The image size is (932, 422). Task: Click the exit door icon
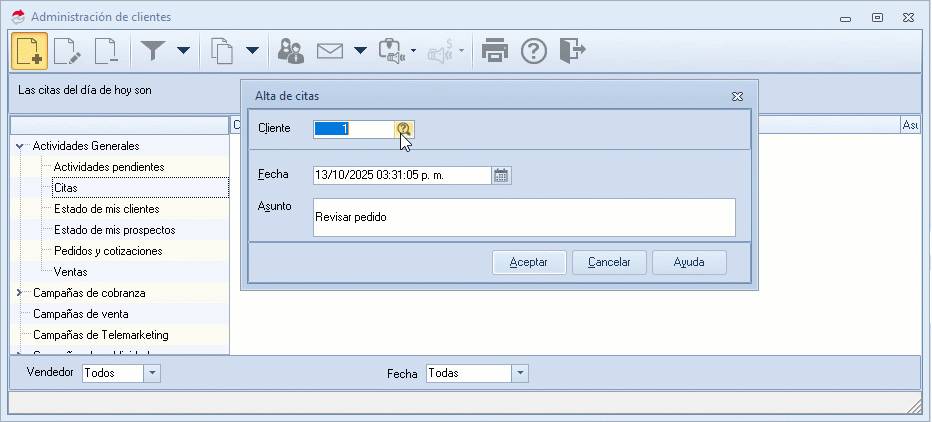tap(573, 51)
